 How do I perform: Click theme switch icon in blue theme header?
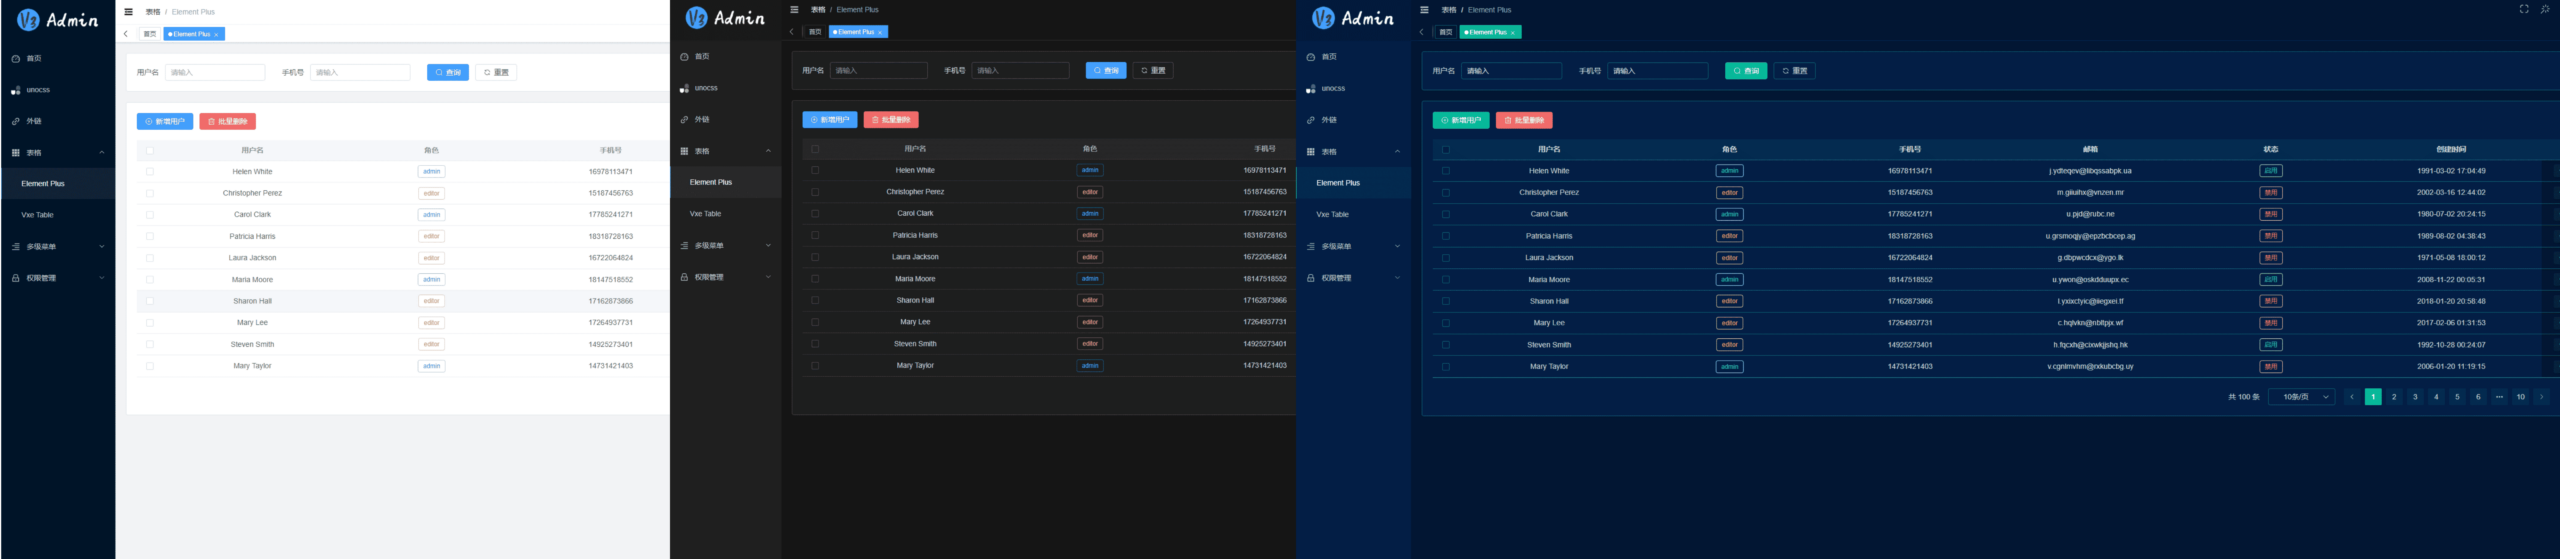click(2545, 9)
